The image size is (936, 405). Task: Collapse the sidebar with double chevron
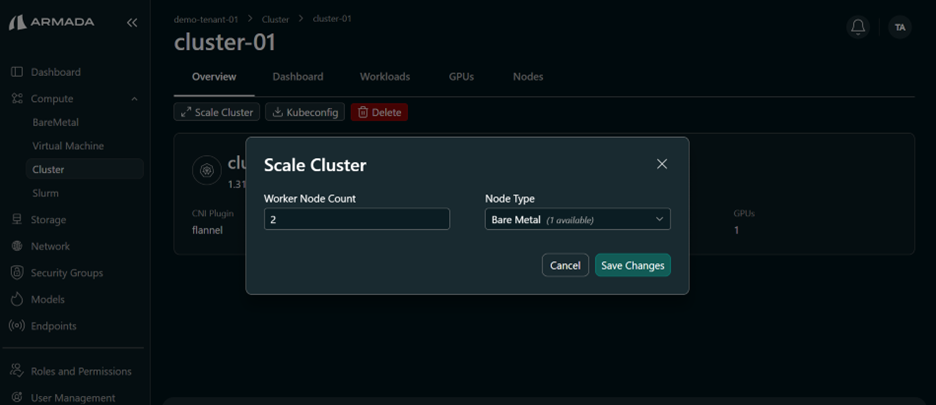[132, 23]
